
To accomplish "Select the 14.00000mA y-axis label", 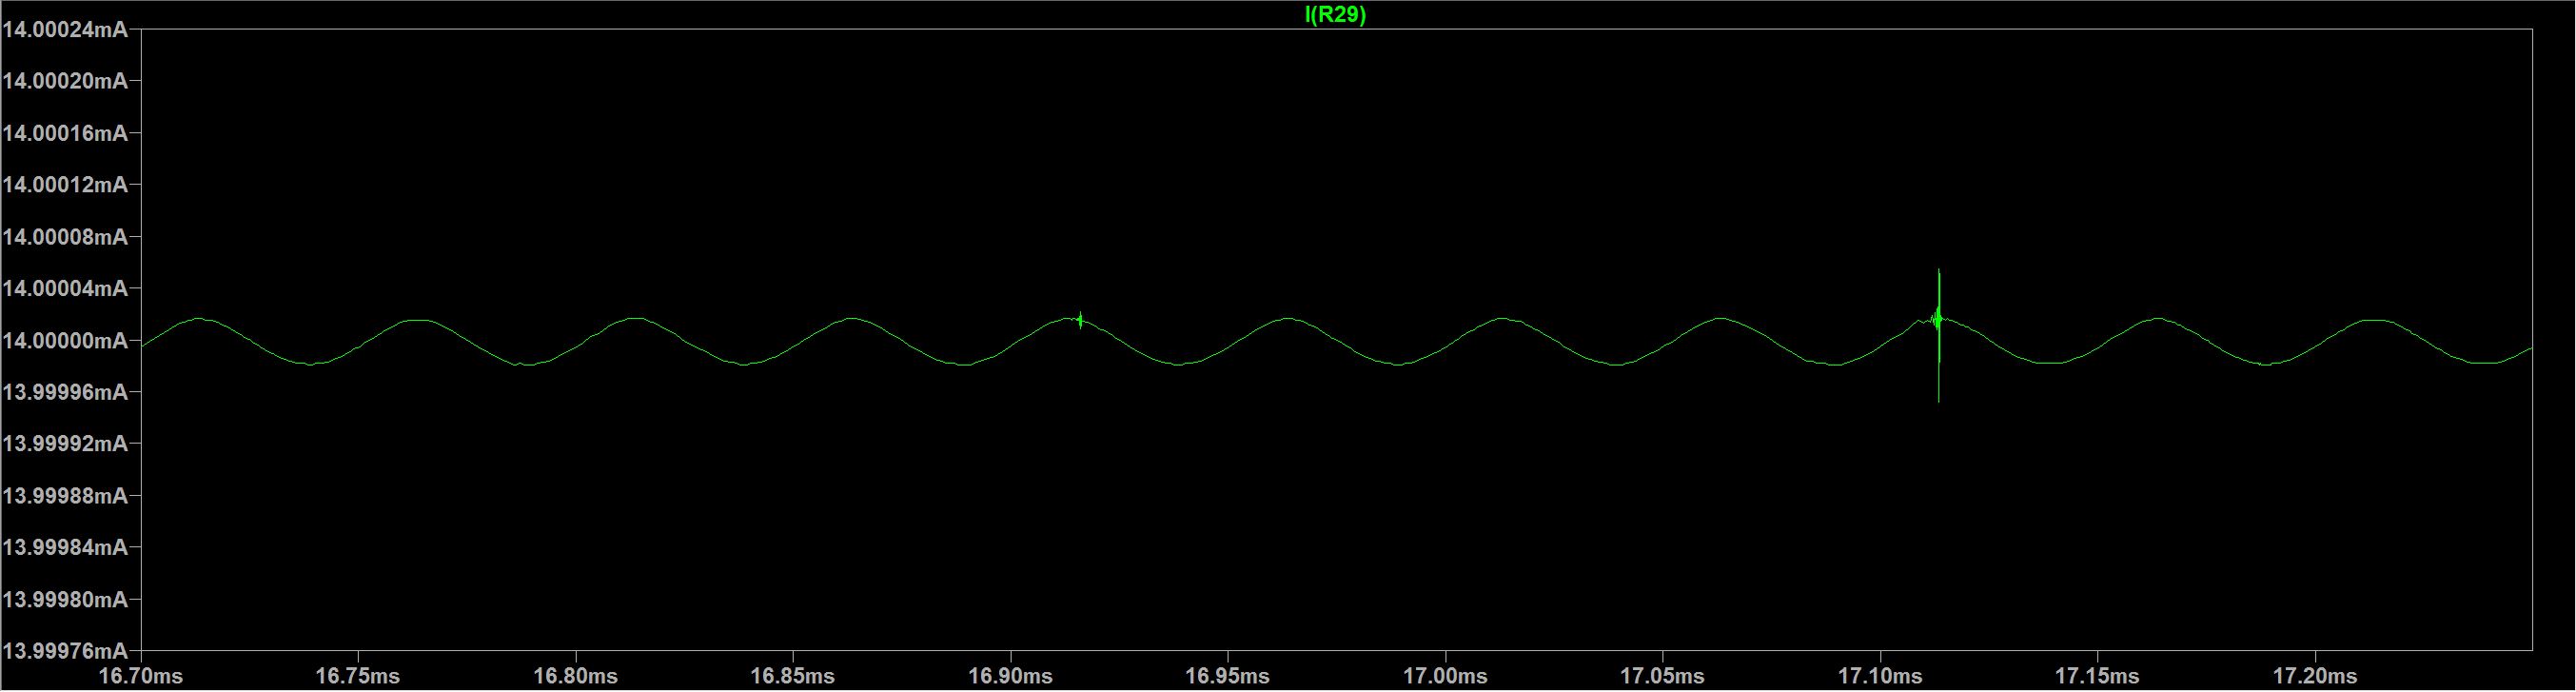I will coord(65,341).
